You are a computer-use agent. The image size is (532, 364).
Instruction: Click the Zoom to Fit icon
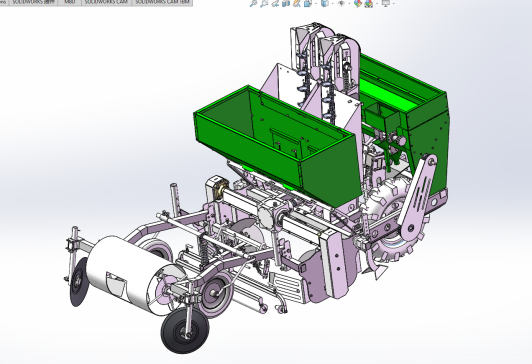point(253,3)
